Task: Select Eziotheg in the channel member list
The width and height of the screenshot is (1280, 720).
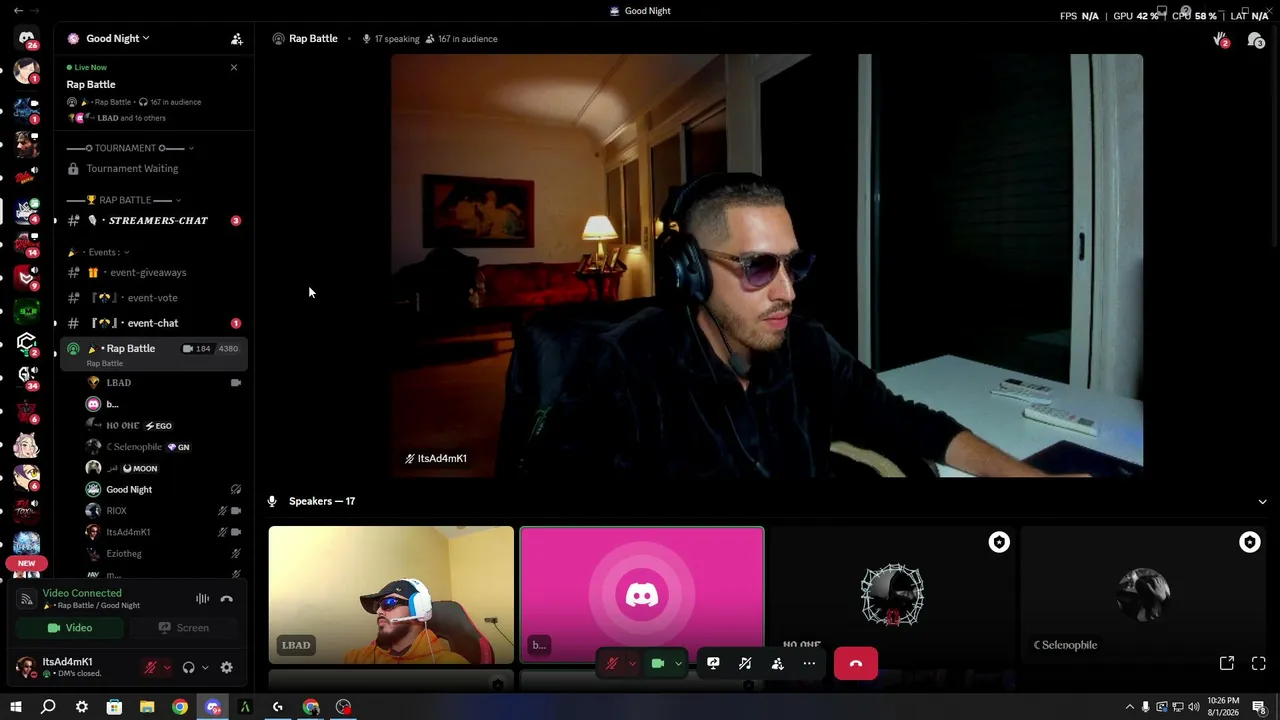Action: (165, 554)
